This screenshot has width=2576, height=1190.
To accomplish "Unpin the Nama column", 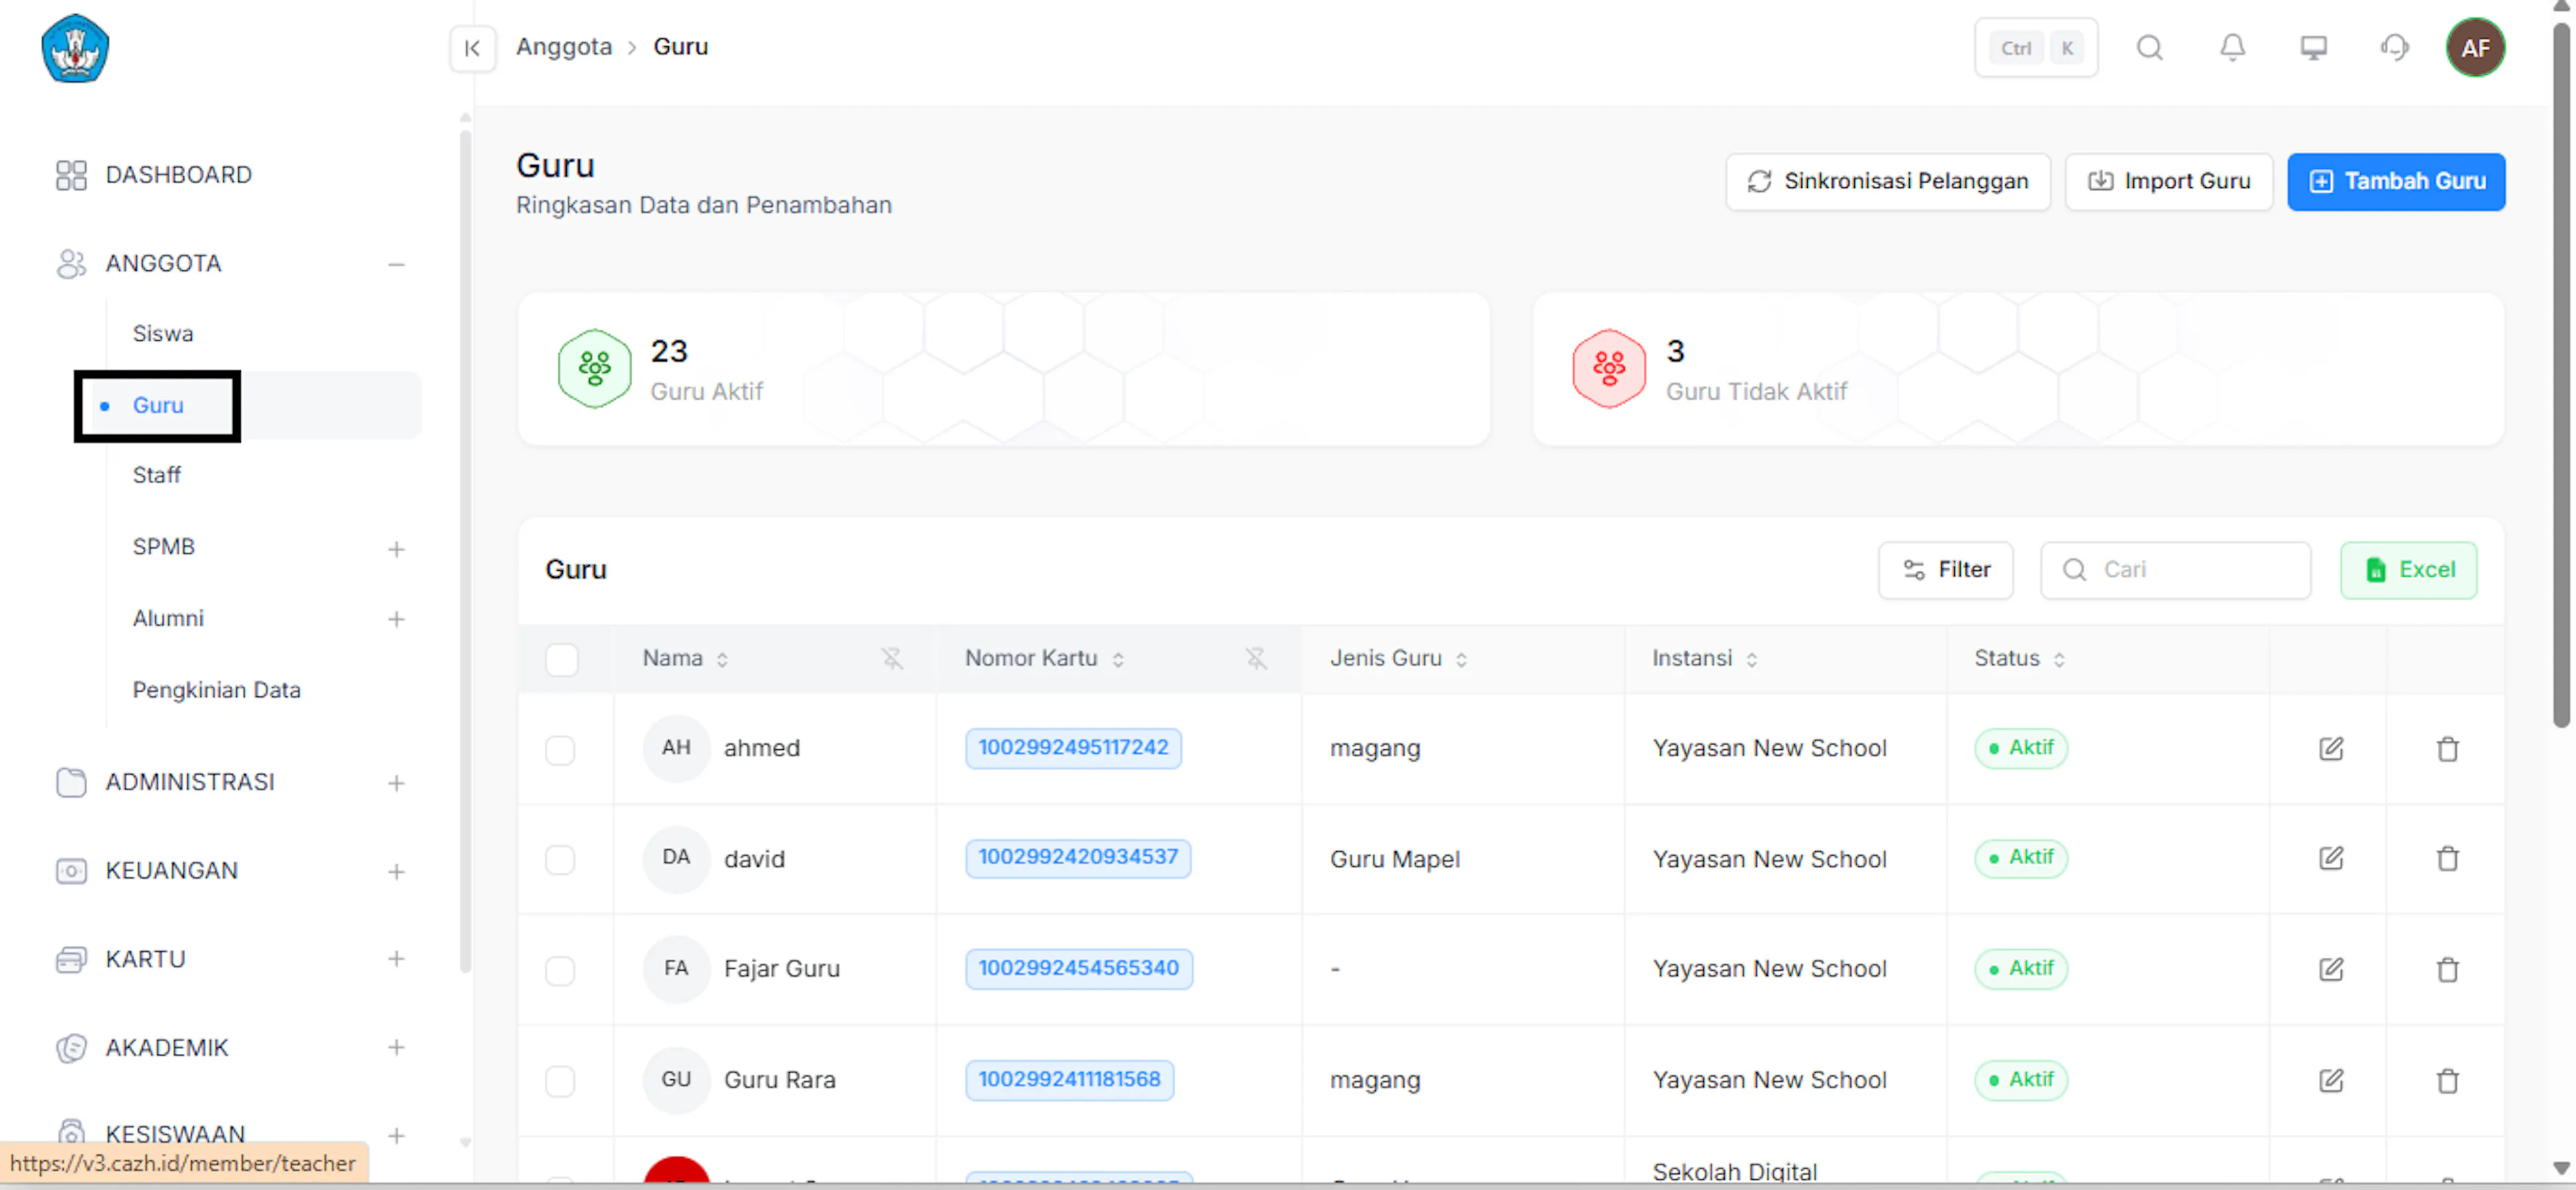I will coord(891,658).
